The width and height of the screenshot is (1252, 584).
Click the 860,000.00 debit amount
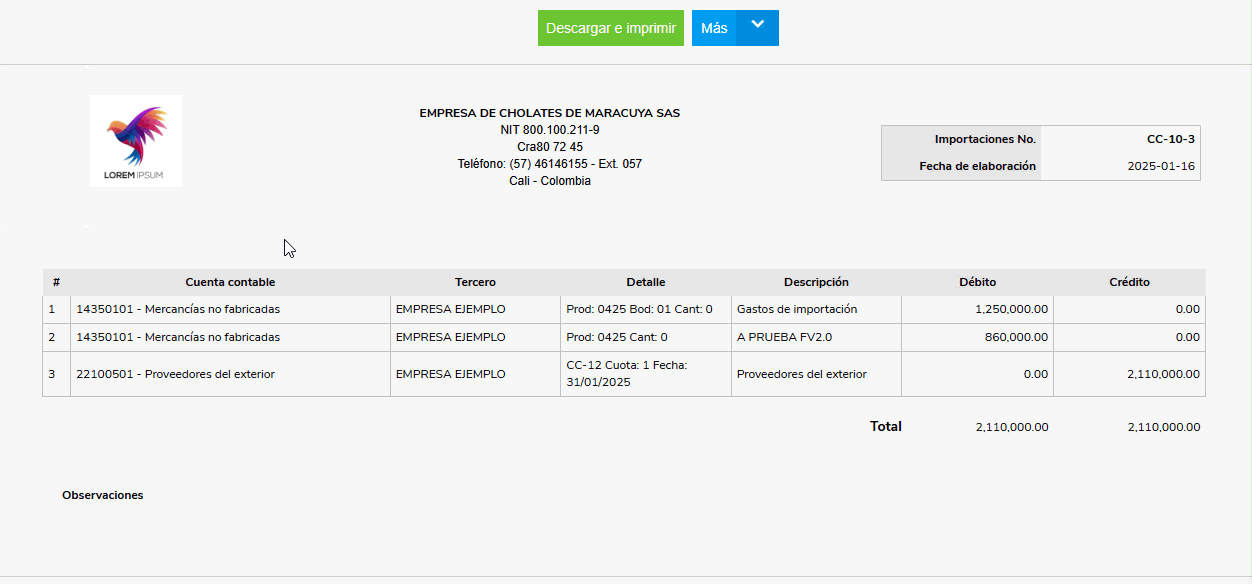(1016, 337)
